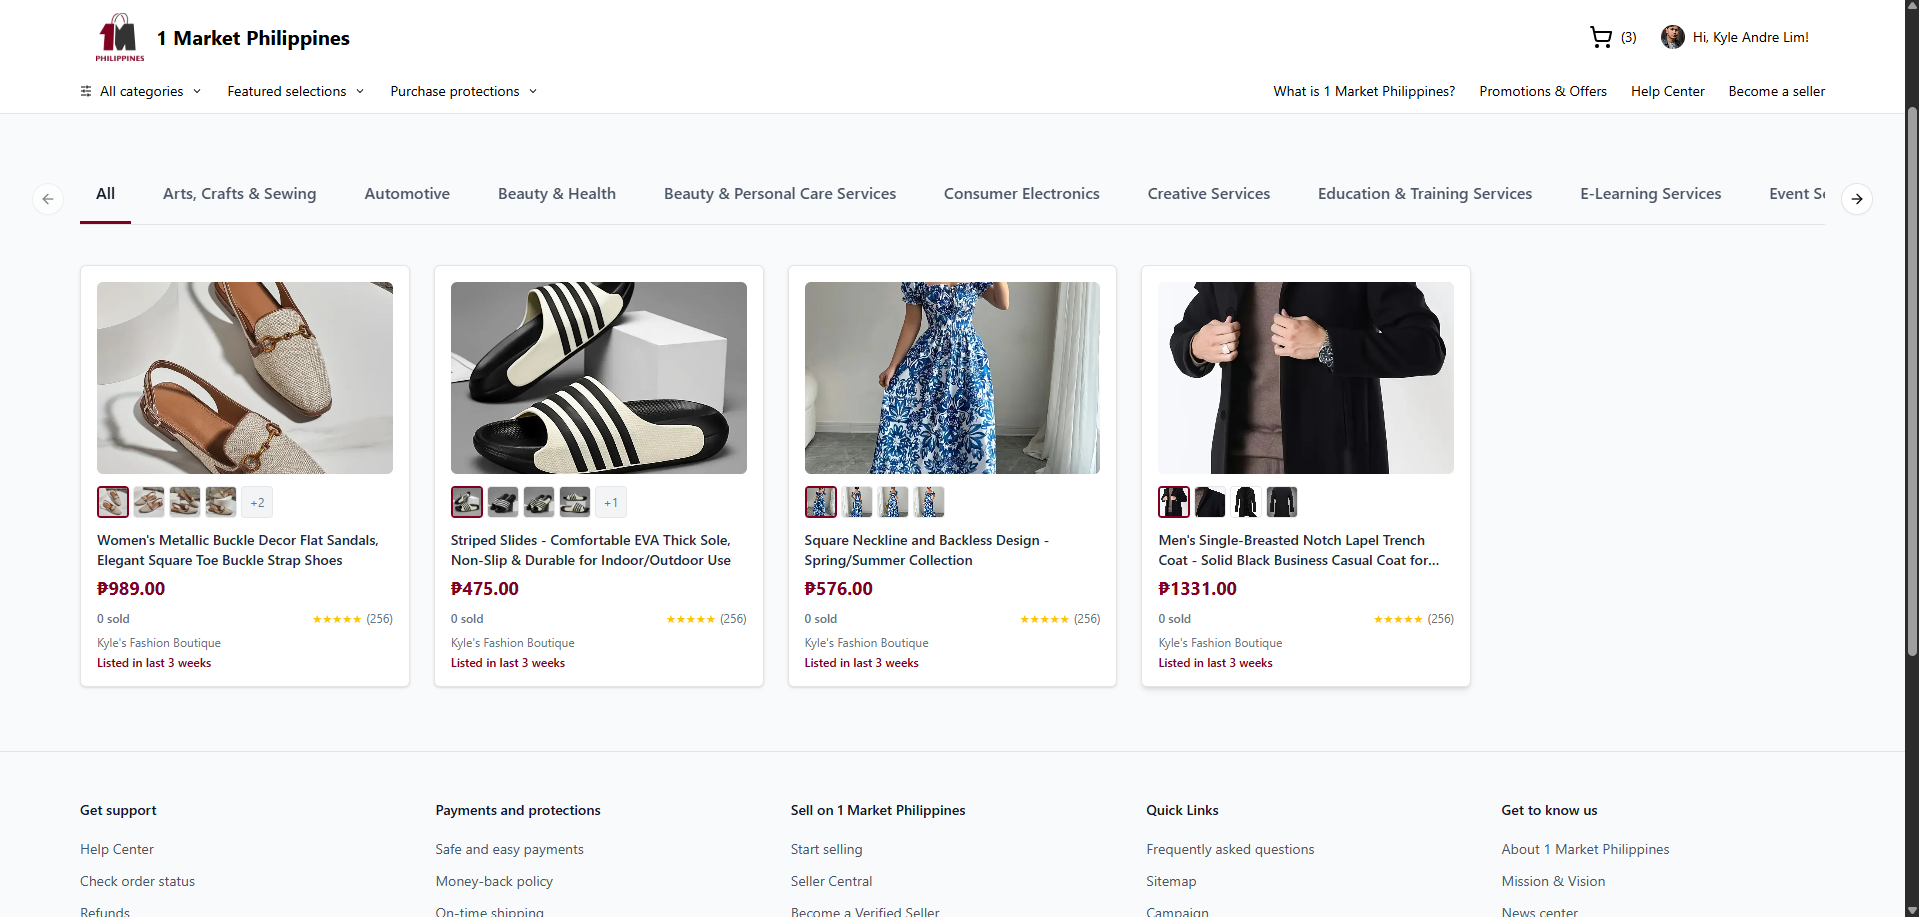This screenshot has height=917, width=1919.
Task: Select the black variant thumbnail of the slides
Action: coord(502,502)
